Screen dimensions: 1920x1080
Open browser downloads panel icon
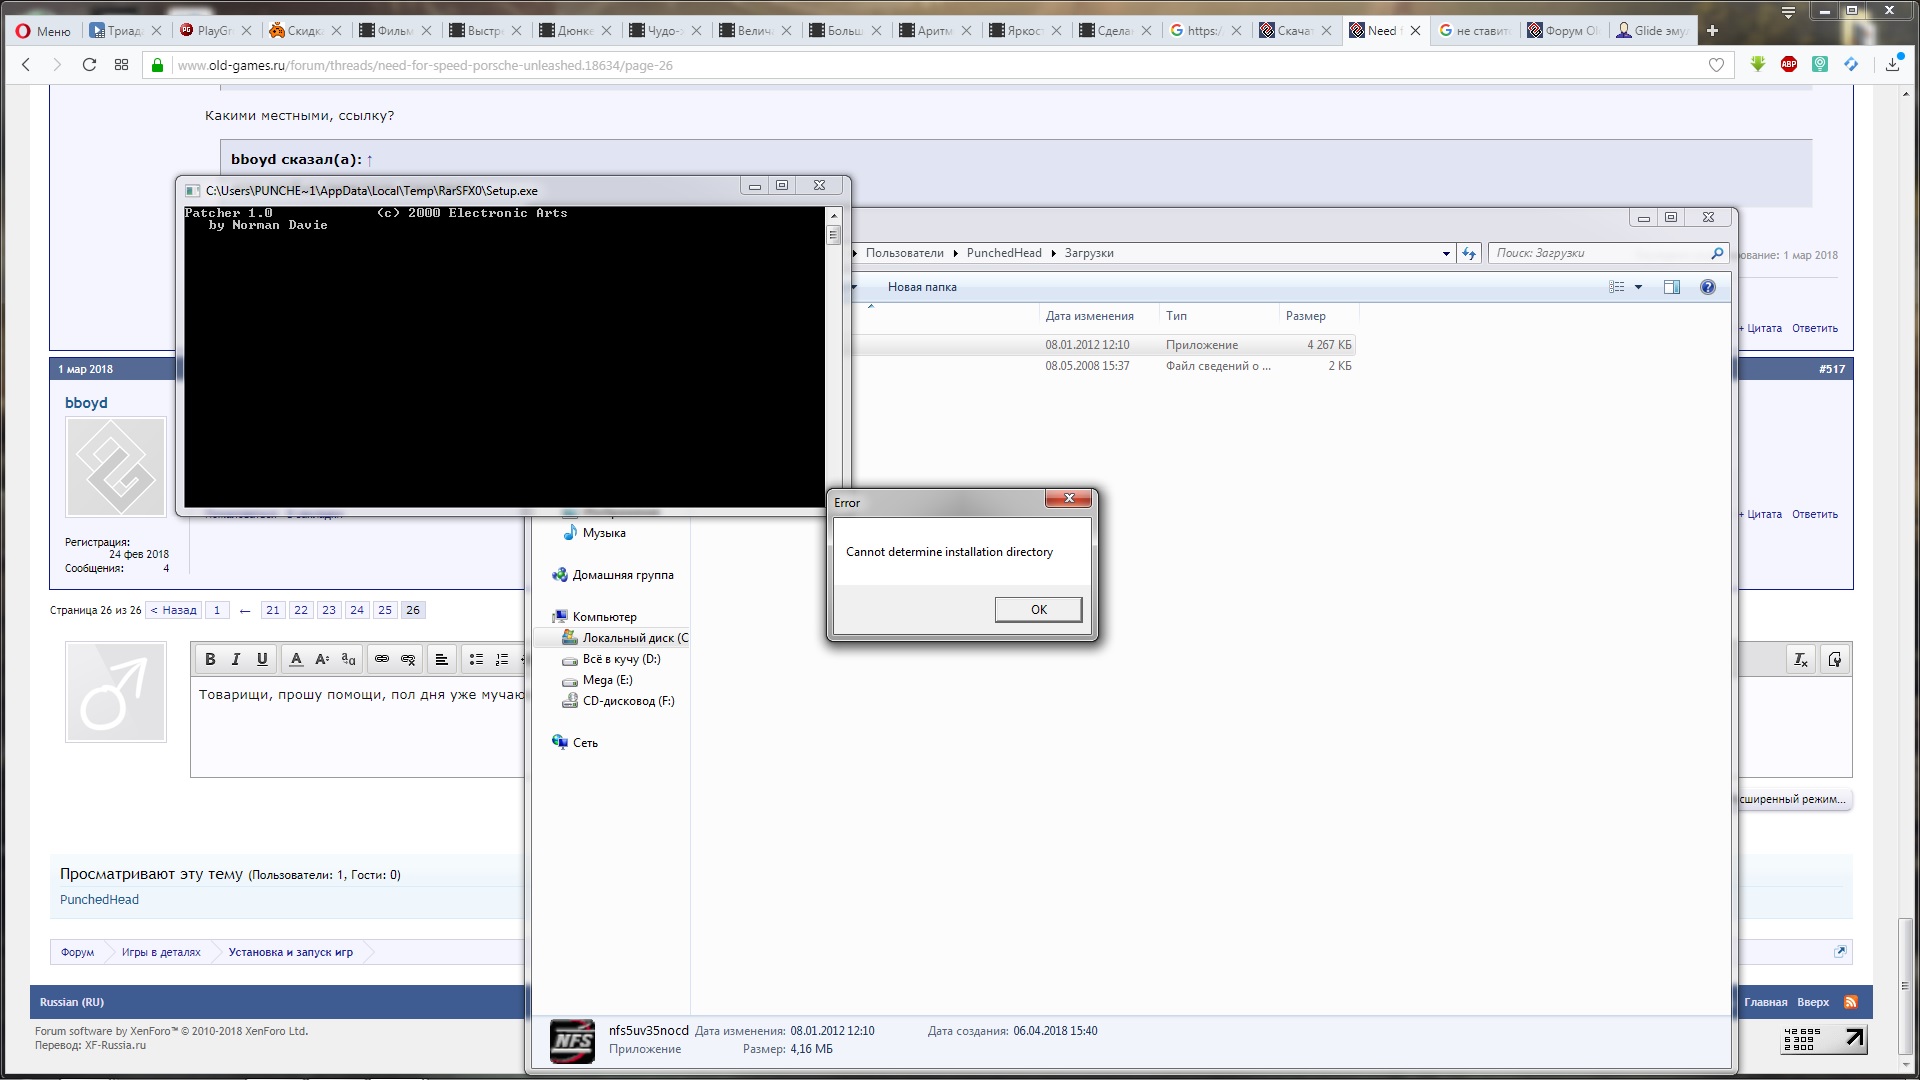(x=1892, y=64)
